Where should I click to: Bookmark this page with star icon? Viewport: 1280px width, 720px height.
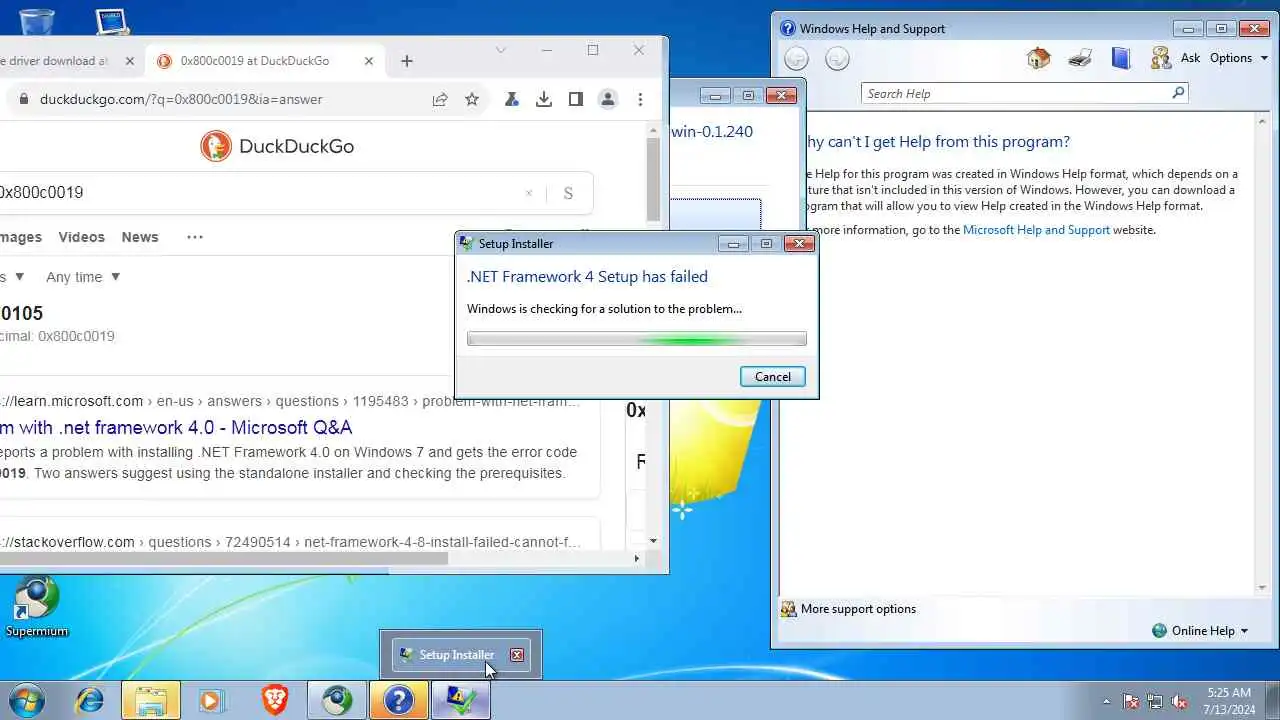point(472,99)
